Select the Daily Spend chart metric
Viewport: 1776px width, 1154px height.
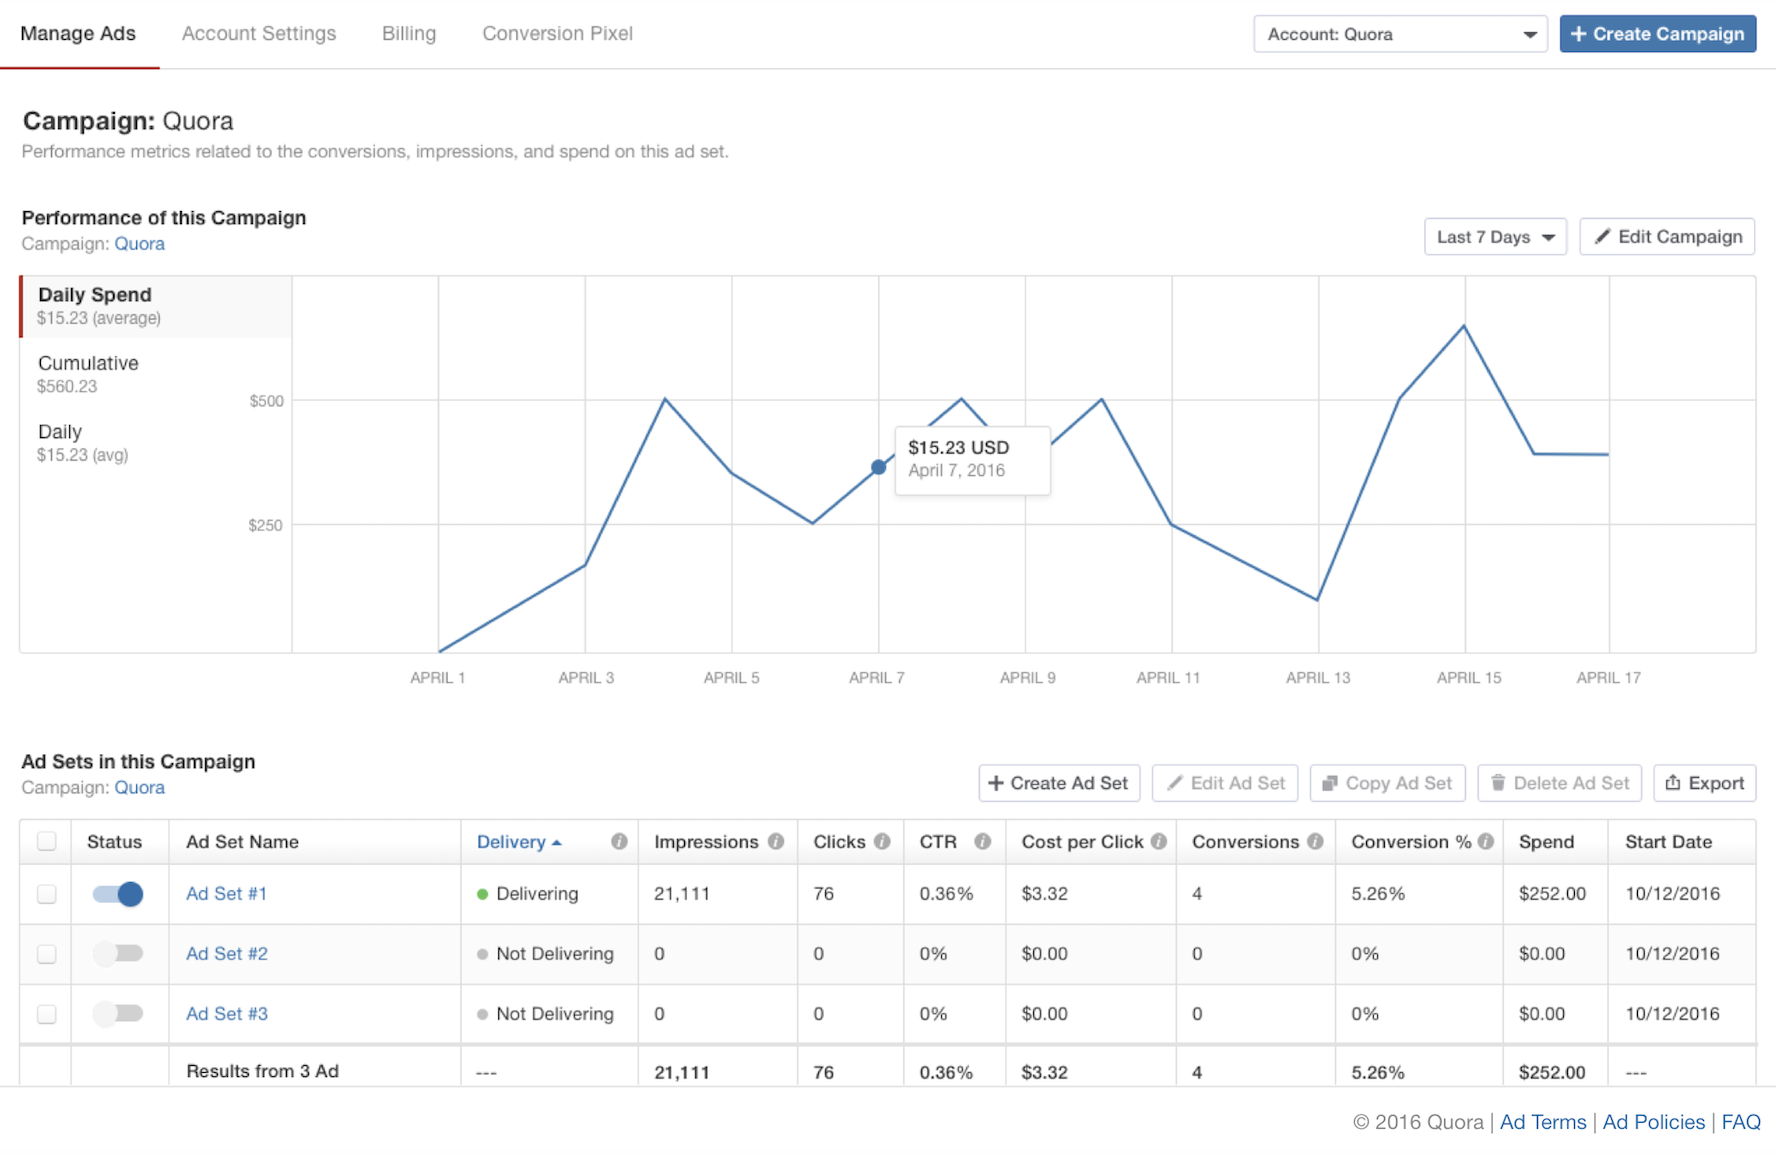[156, 306]
